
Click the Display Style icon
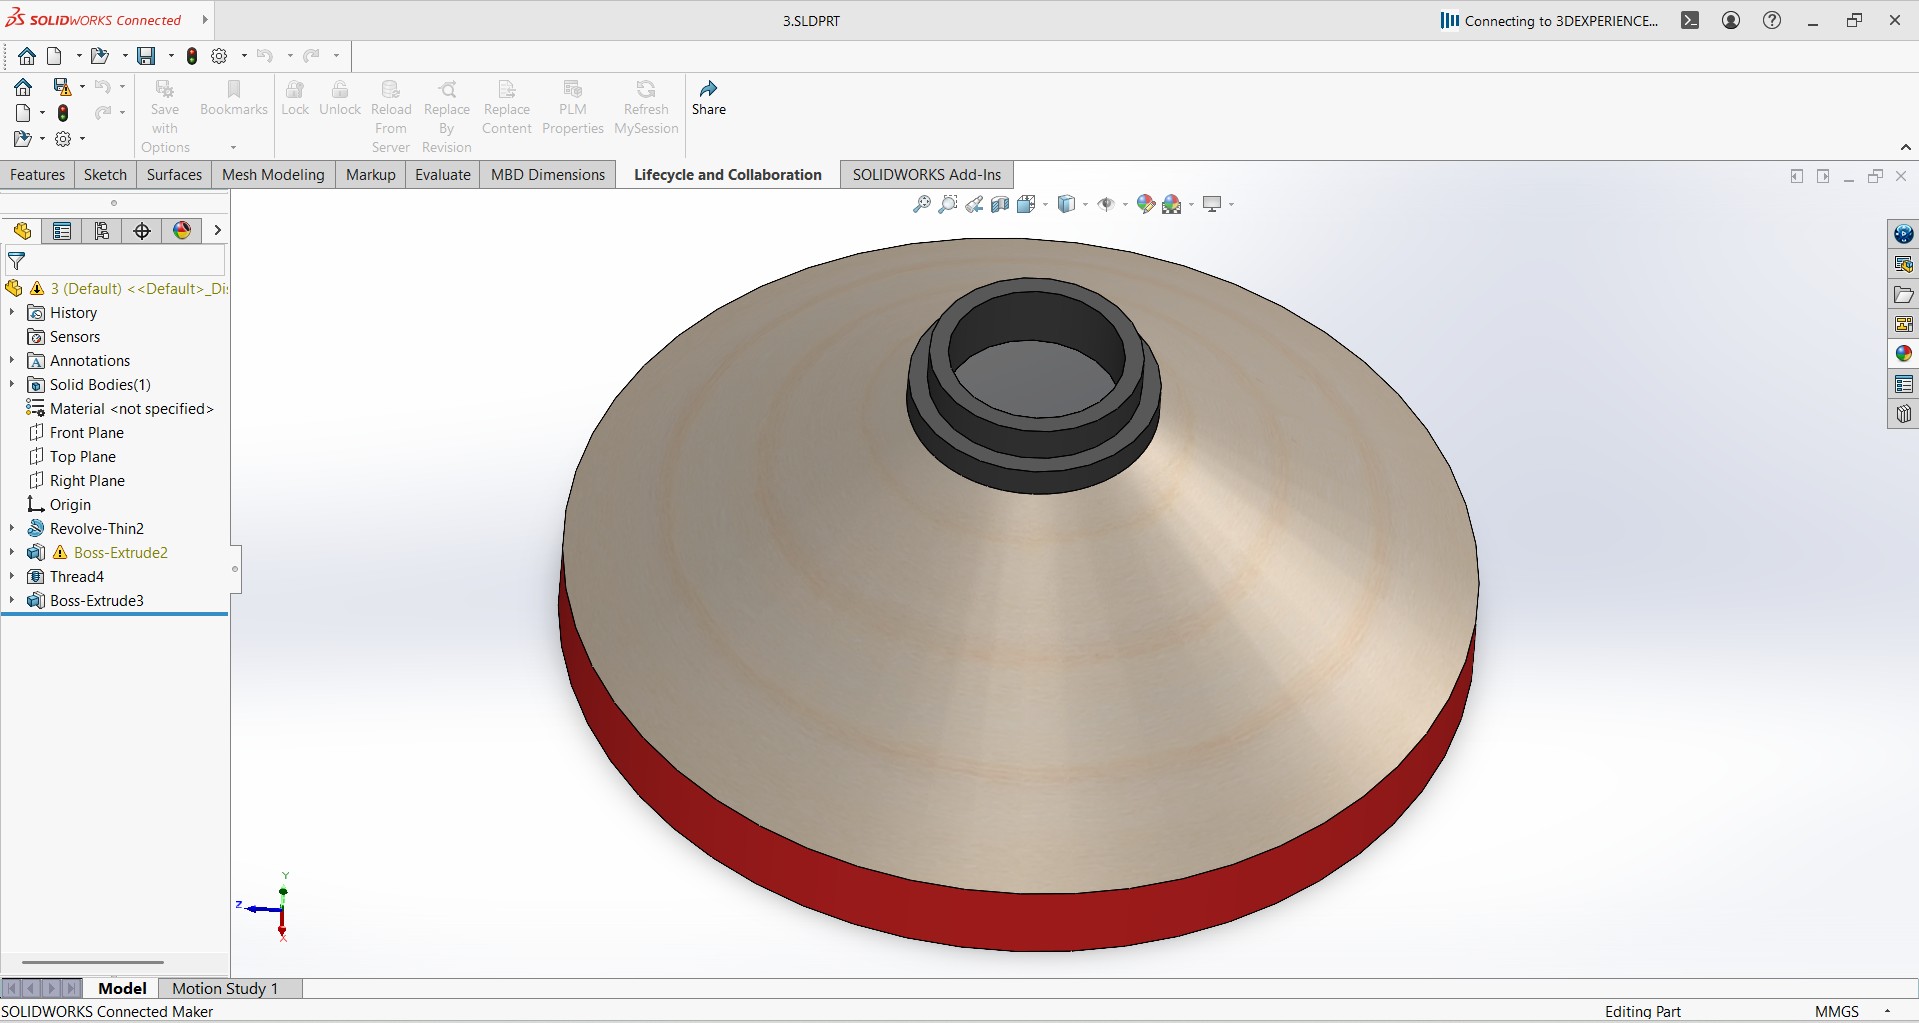[1067, 204]
